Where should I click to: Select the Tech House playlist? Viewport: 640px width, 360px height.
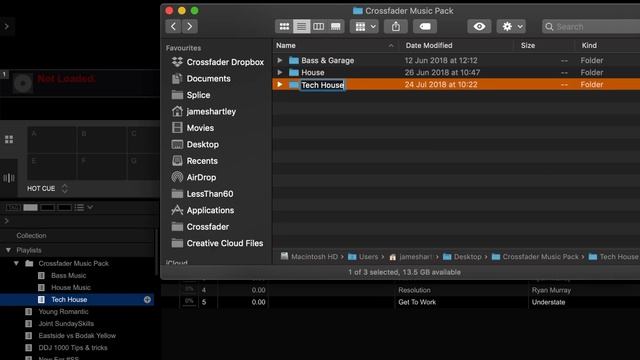(x=77, y=300)
